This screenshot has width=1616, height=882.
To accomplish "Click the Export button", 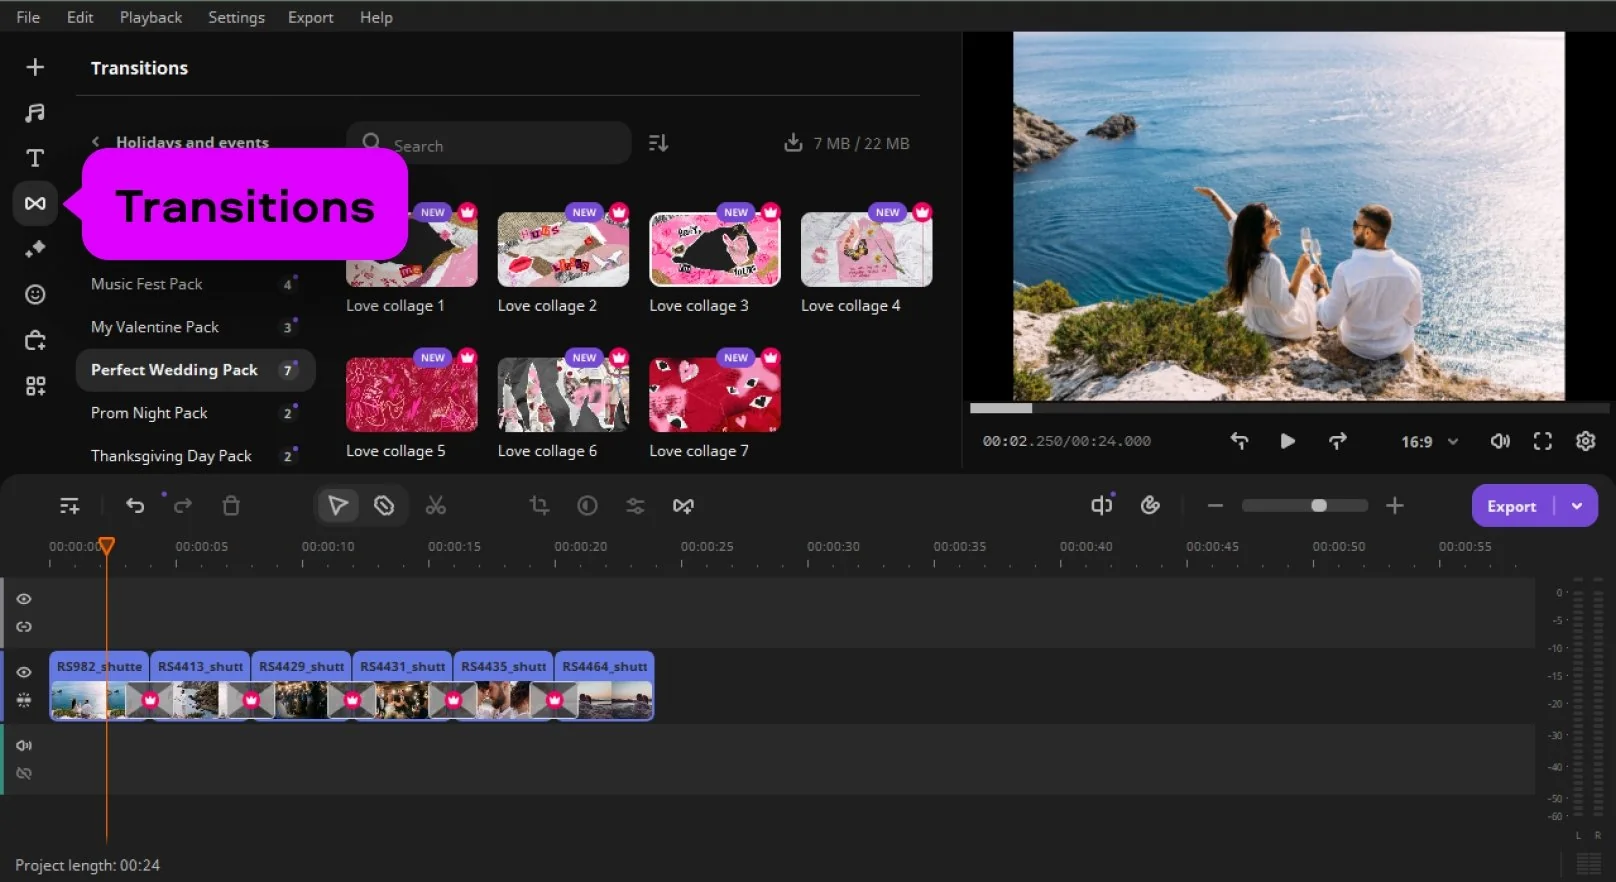I will pos(1510,506).
